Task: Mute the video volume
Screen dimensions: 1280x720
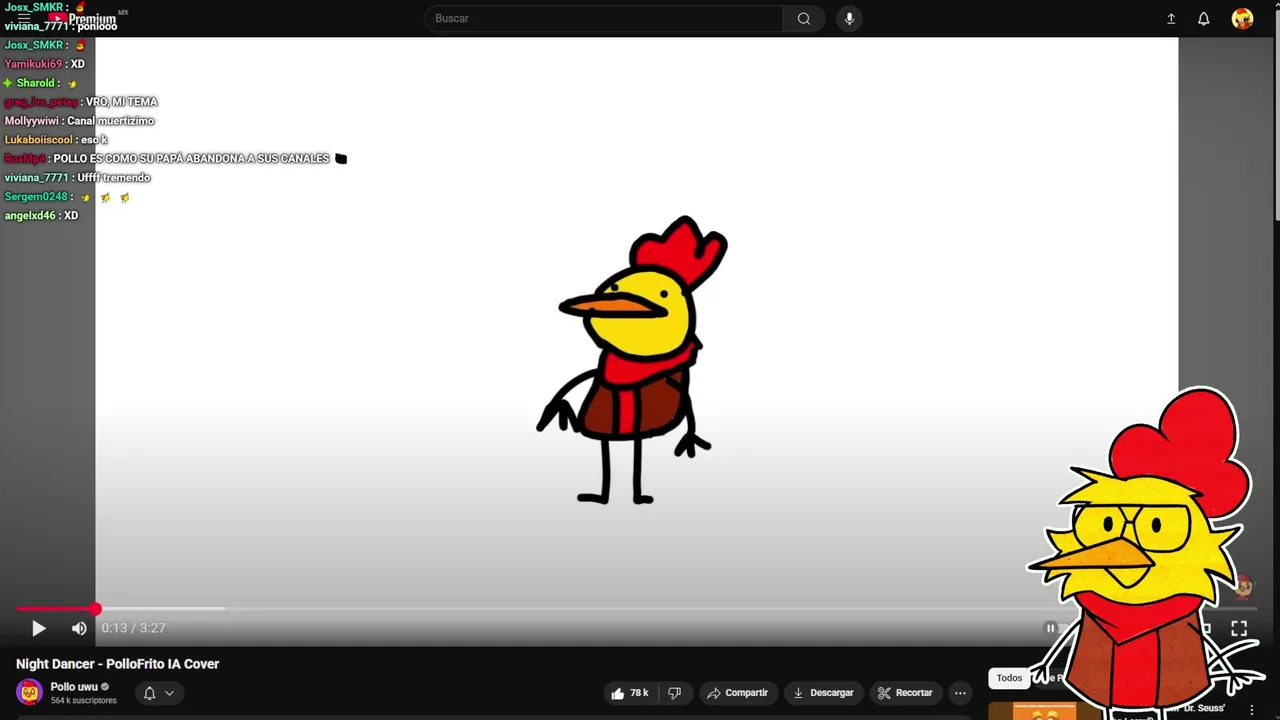Action: (x=79, y=628)
